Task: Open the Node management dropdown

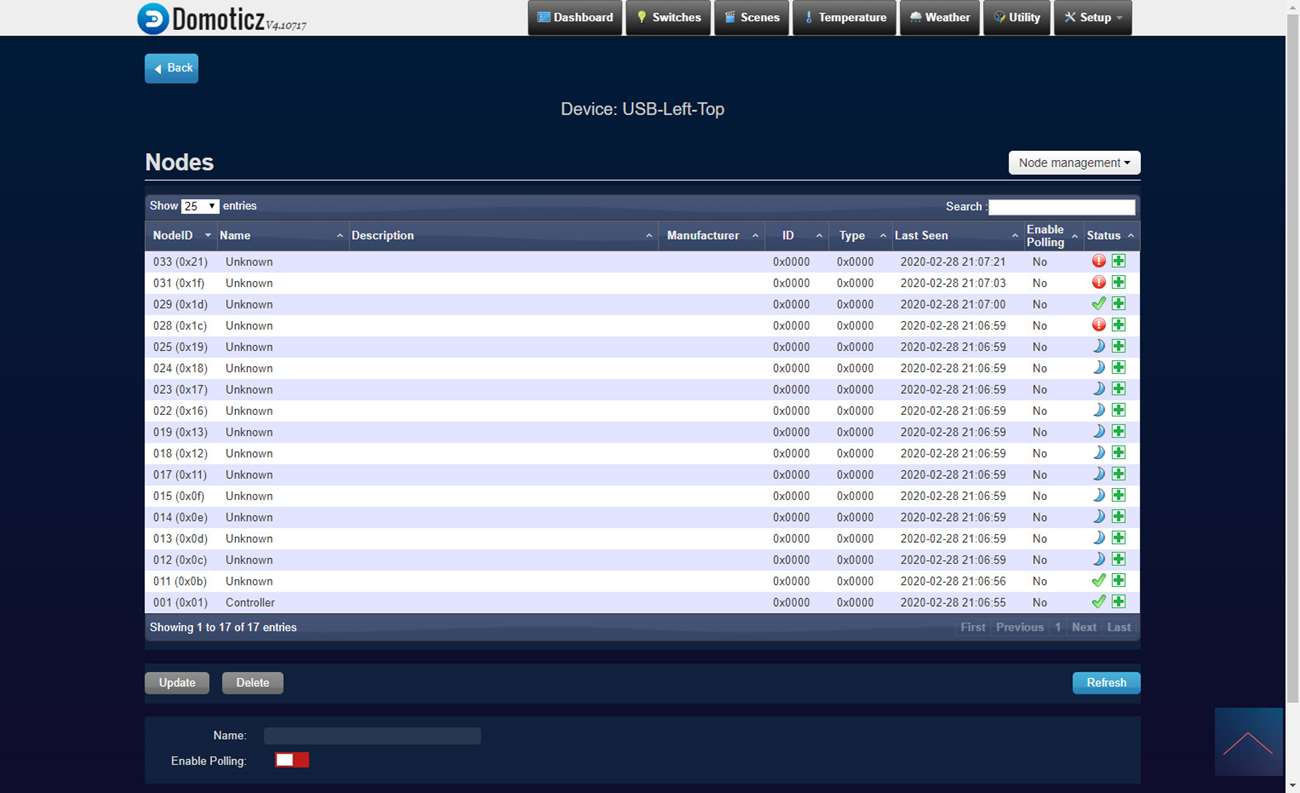Action: tap(1074, 162)
